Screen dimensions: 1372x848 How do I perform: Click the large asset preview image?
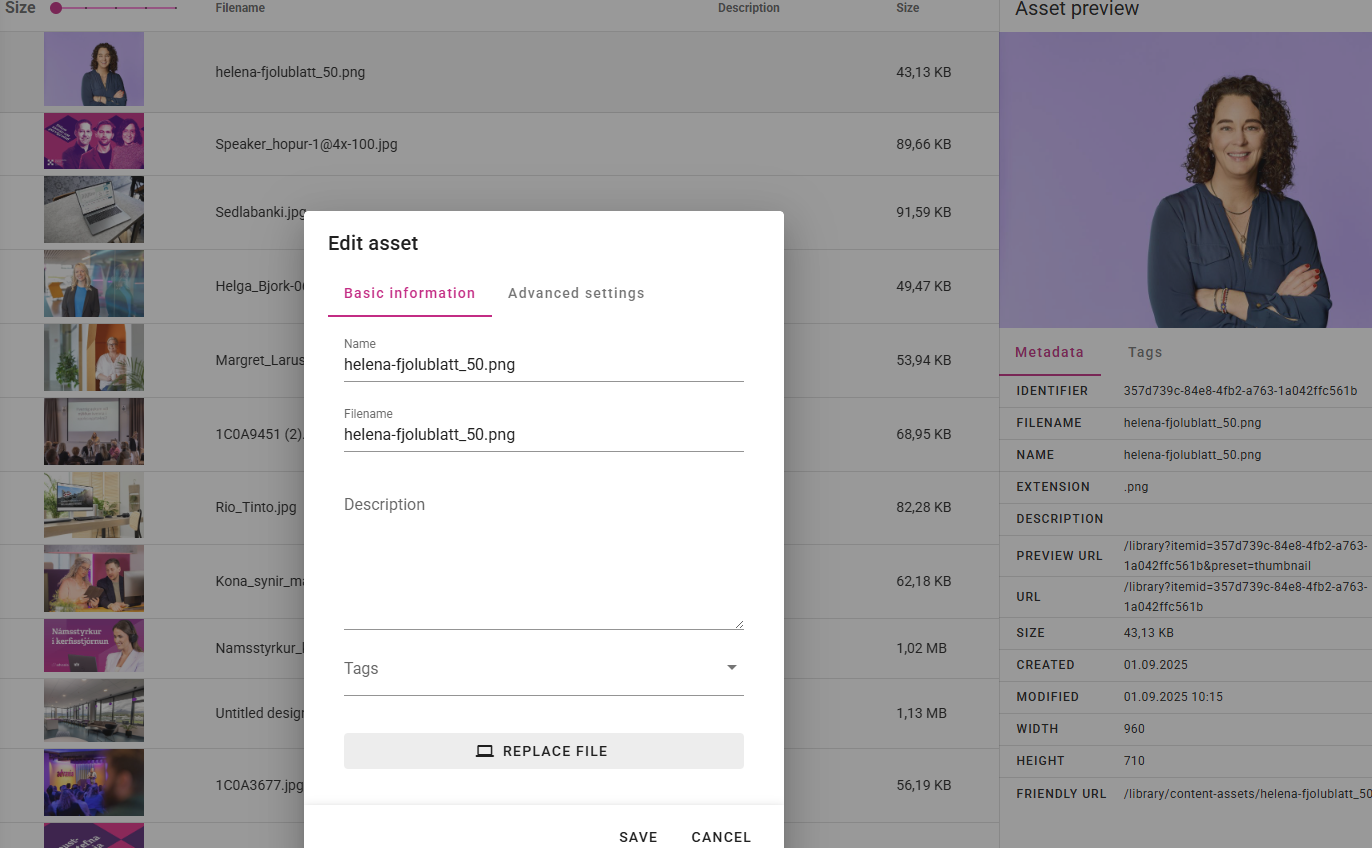(1185, 180)
